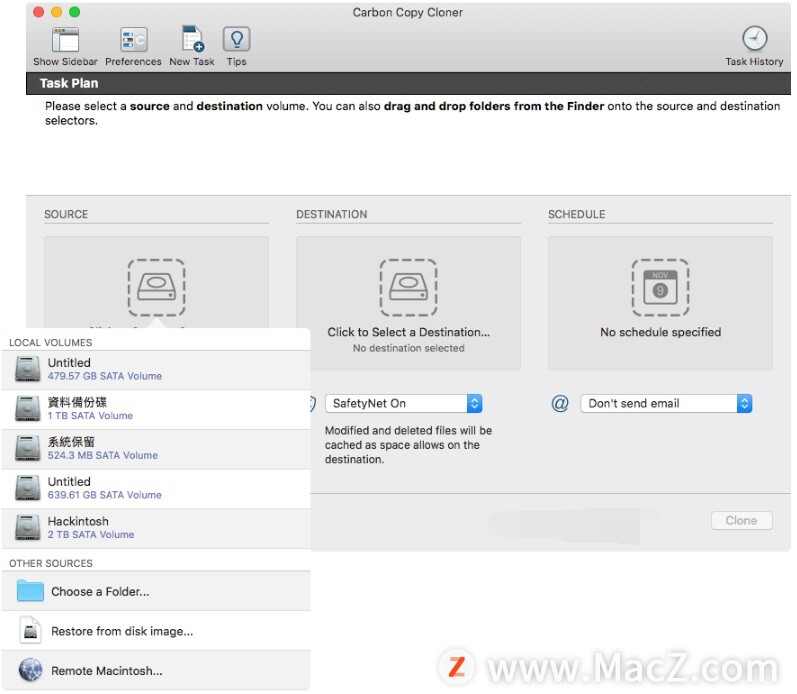Choose a Folder as source
This screenshot has height=694, width=797.
[156, 591]
